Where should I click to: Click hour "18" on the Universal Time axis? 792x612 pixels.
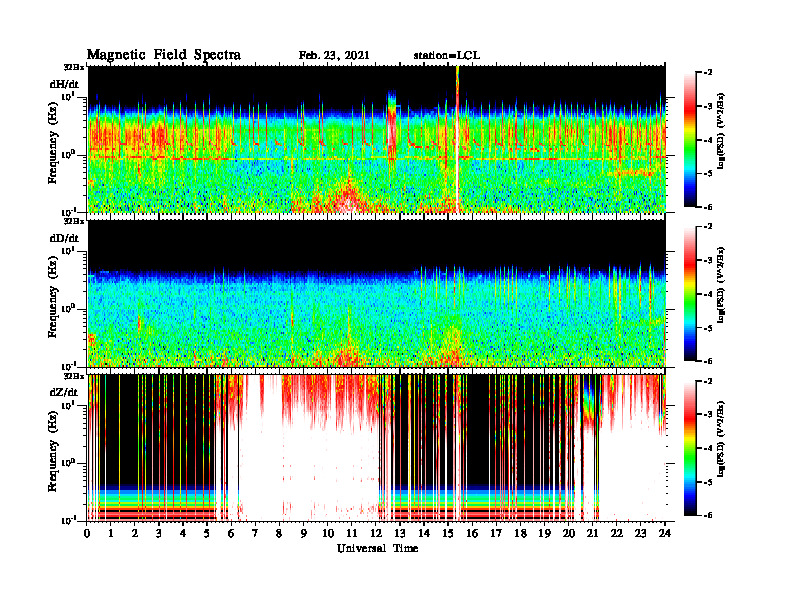tap(520, 534)
